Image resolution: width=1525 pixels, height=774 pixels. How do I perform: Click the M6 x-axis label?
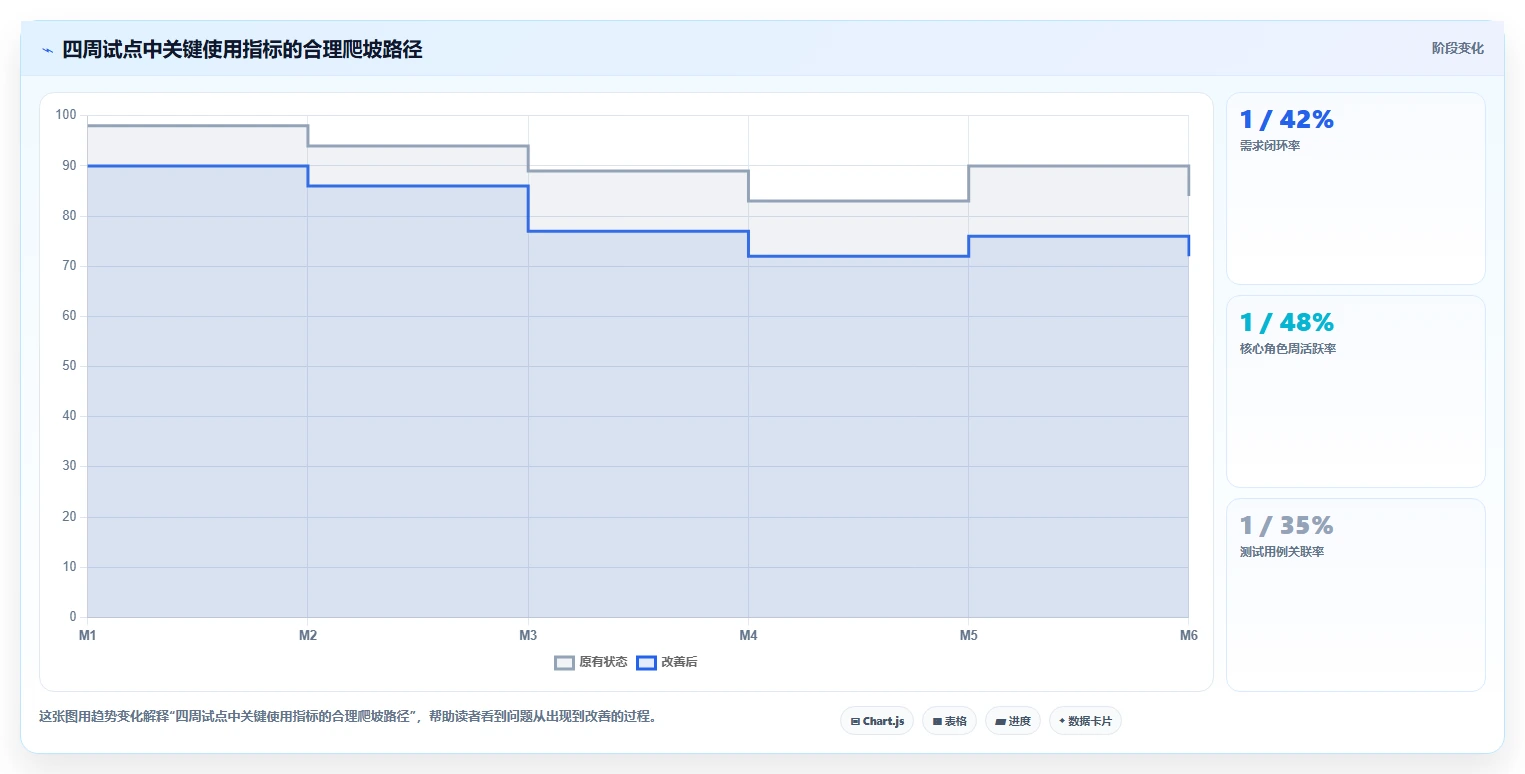pos(1188,636)
